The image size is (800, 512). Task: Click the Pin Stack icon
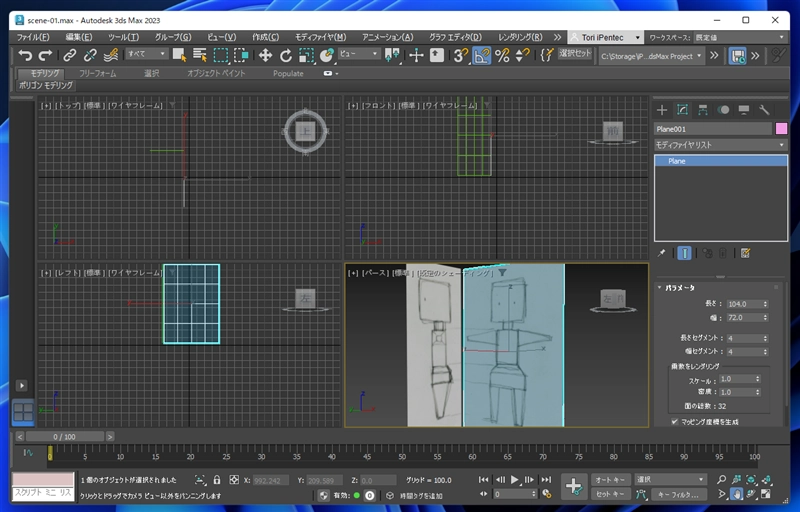pos(661,253)
